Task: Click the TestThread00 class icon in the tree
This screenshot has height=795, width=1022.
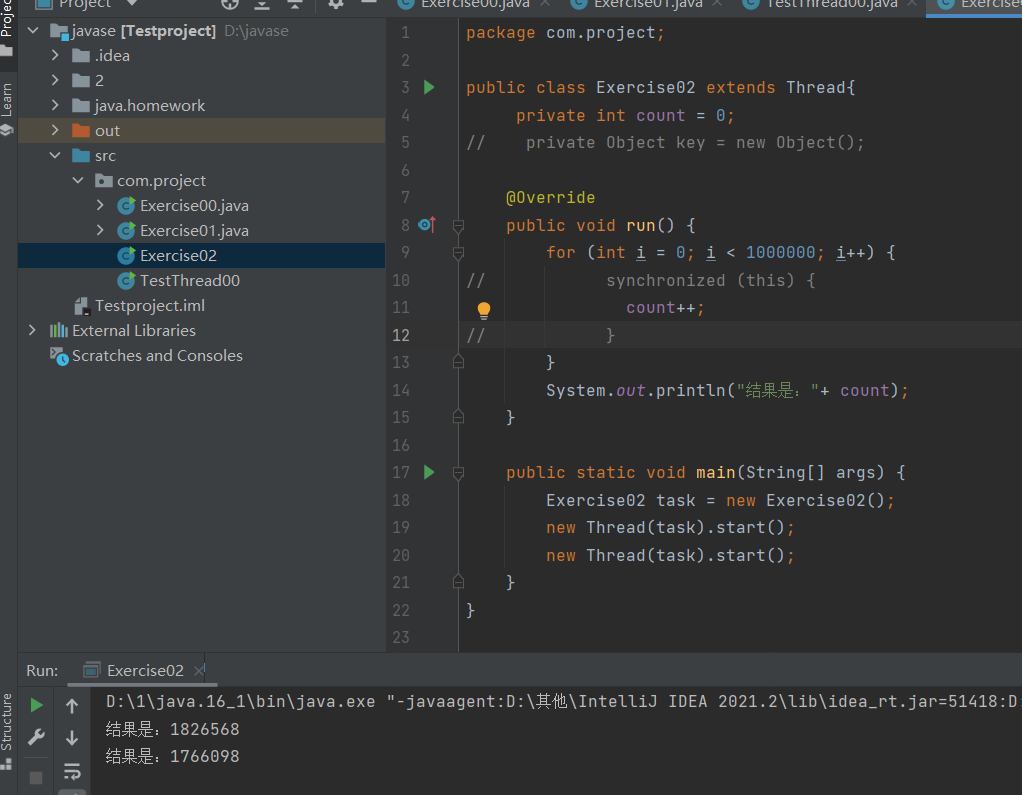Action: (126, 281)
